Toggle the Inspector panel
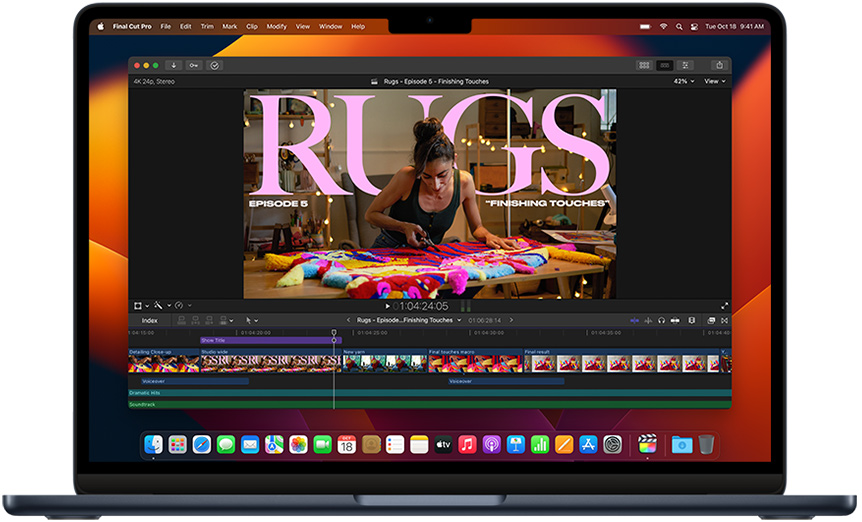 click(686, 65)
